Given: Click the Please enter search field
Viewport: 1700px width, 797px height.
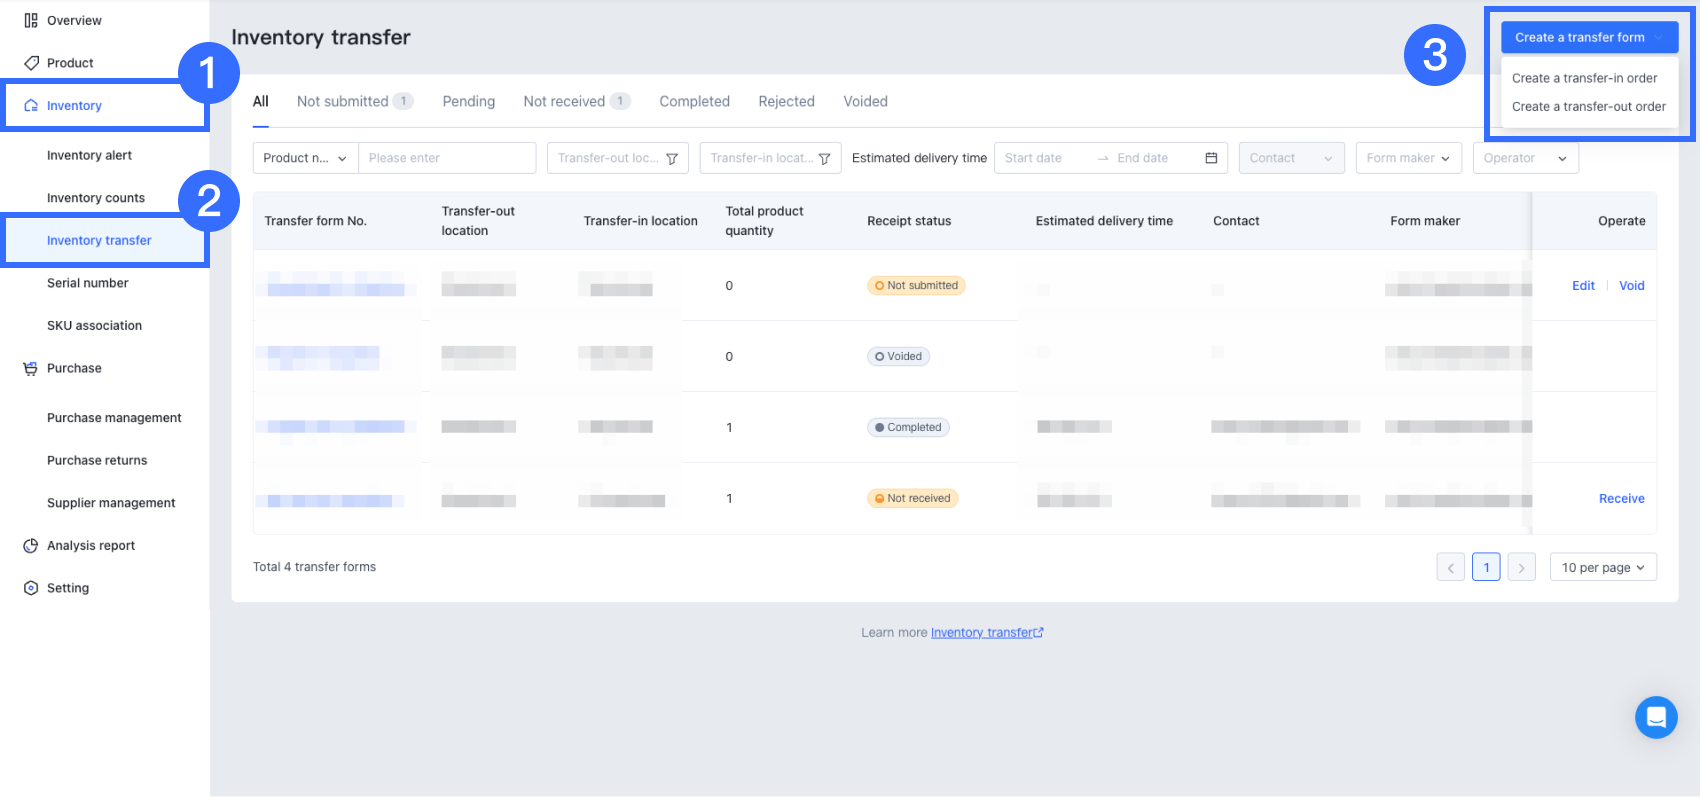Looking at the screenshot, I should coord(447,158).
